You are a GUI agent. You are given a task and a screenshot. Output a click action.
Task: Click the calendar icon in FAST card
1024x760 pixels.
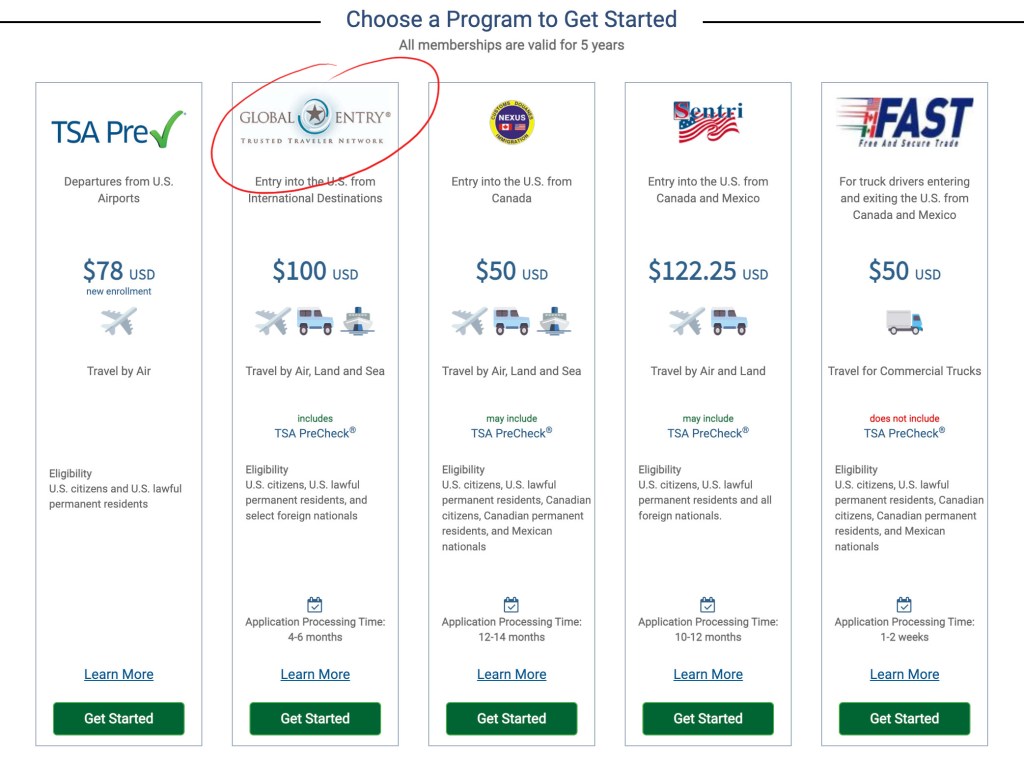904,604
